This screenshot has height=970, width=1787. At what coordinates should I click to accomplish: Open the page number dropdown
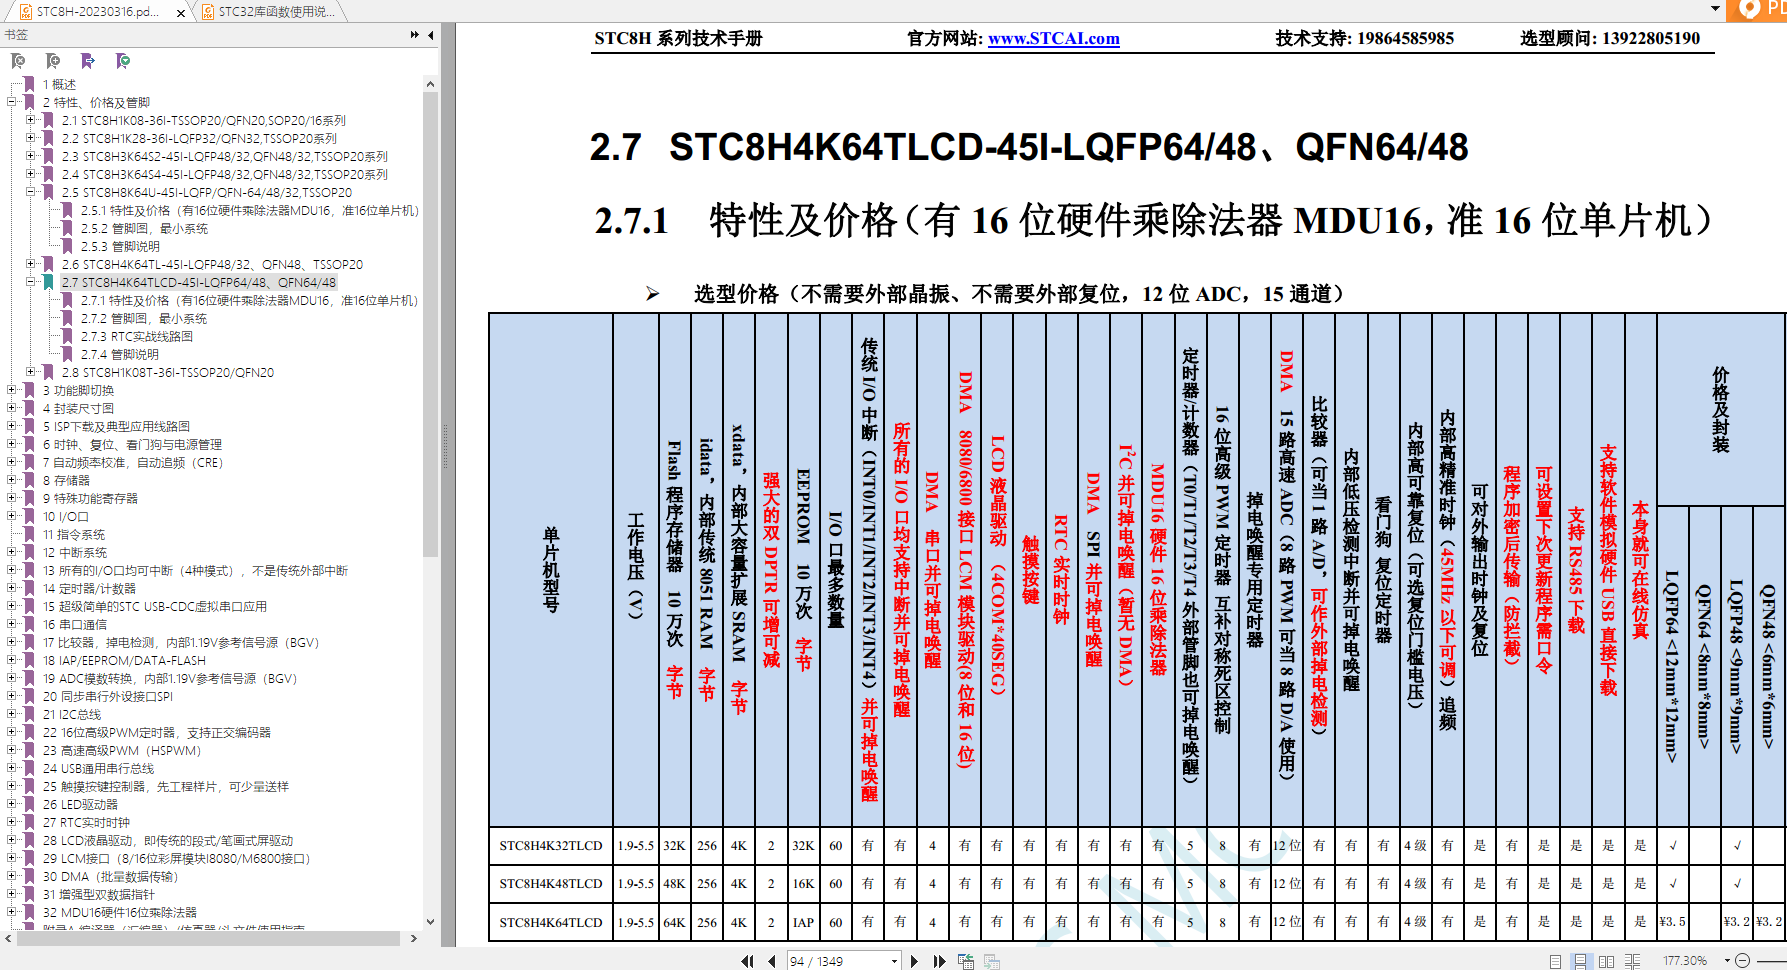point(894,961)
